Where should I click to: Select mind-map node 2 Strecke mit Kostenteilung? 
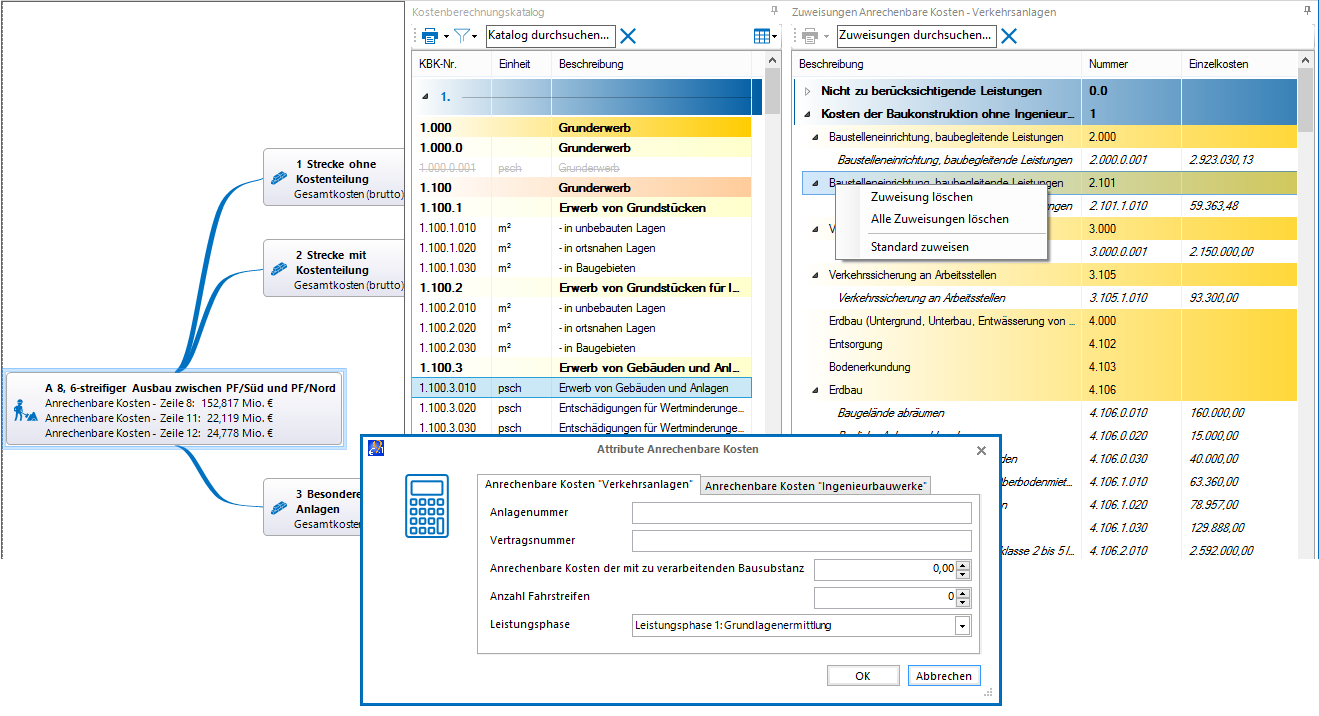[x=336, y=268]
